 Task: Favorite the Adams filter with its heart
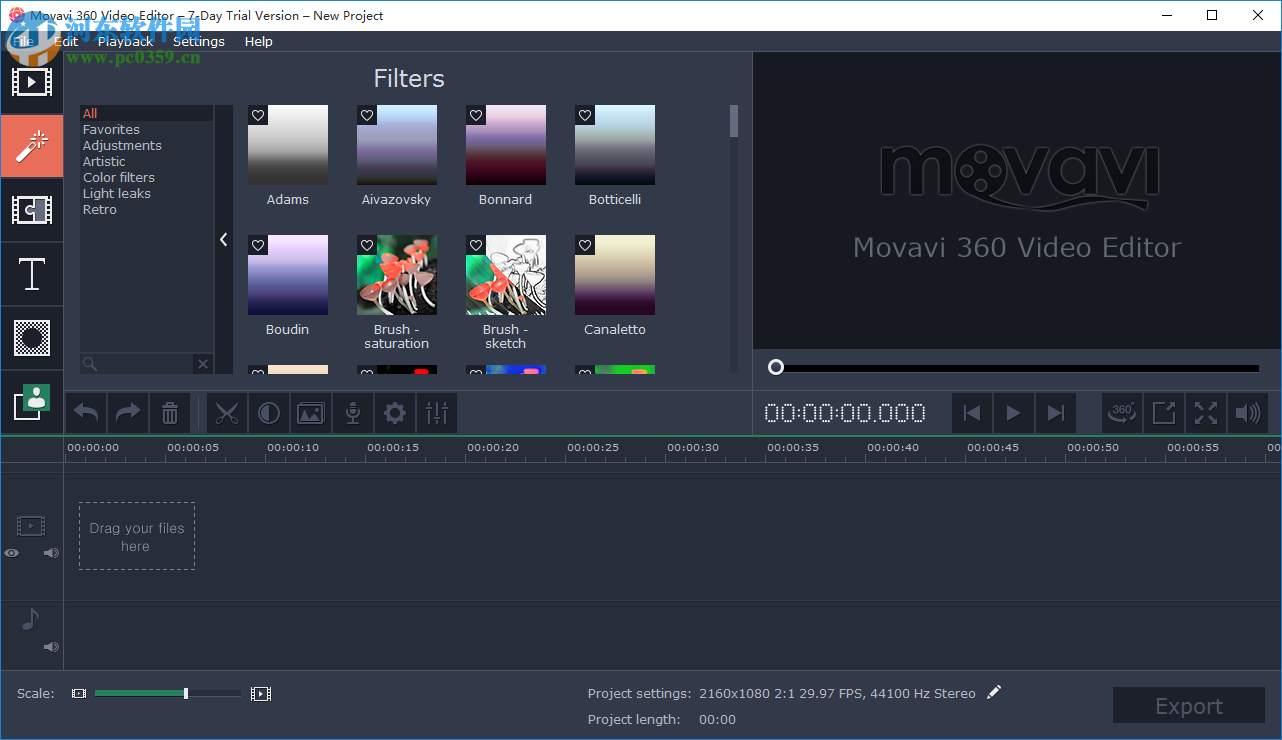[x=257, y=115]
